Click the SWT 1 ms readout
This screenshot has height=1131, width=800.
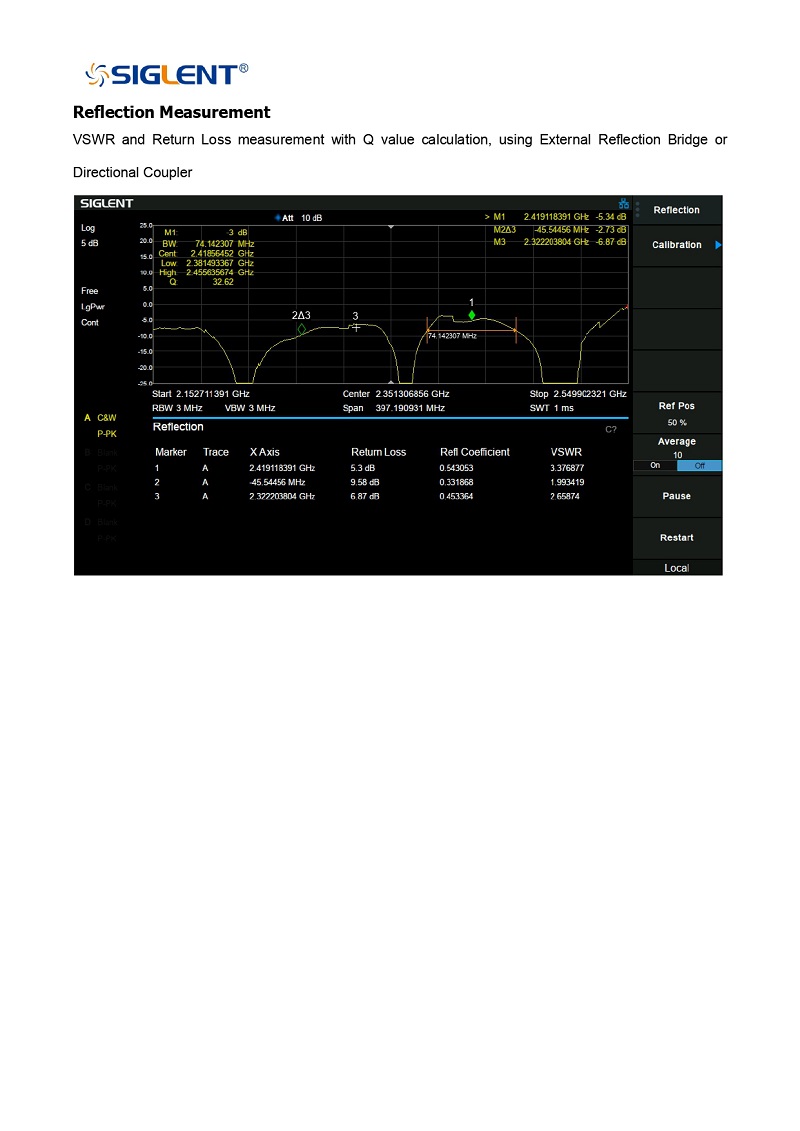pyautogui.click(x=552, y=408)
